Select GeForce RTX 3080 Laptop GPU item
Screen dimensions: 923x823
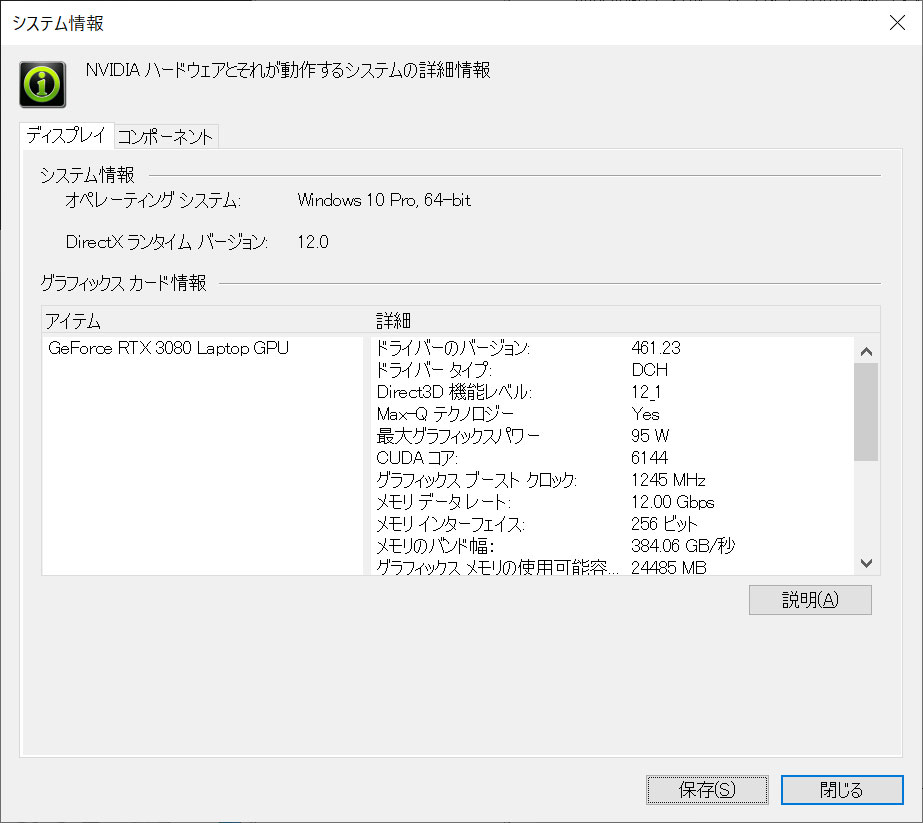click(168, 348)
